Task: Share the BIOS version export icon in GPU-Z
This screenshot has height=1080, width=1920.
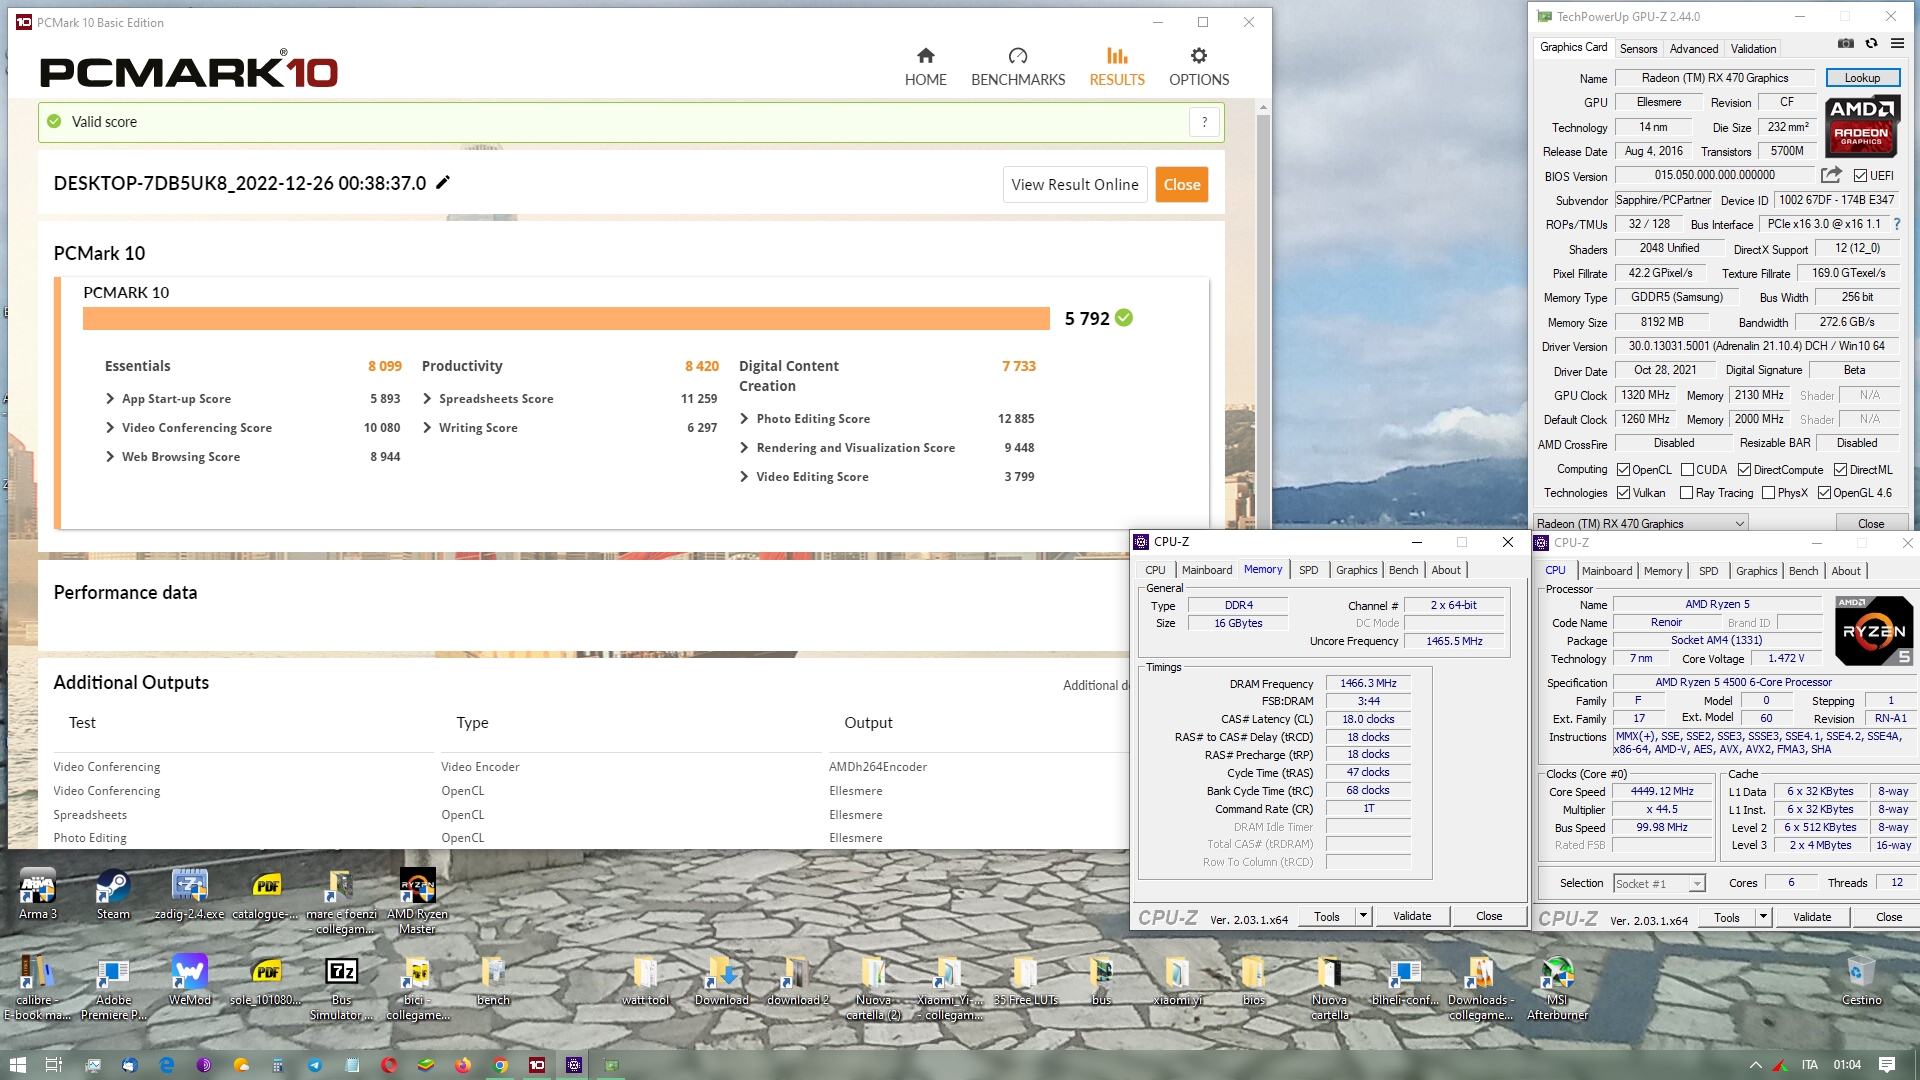Action: pyautogui.click(x=1831, y=175)
